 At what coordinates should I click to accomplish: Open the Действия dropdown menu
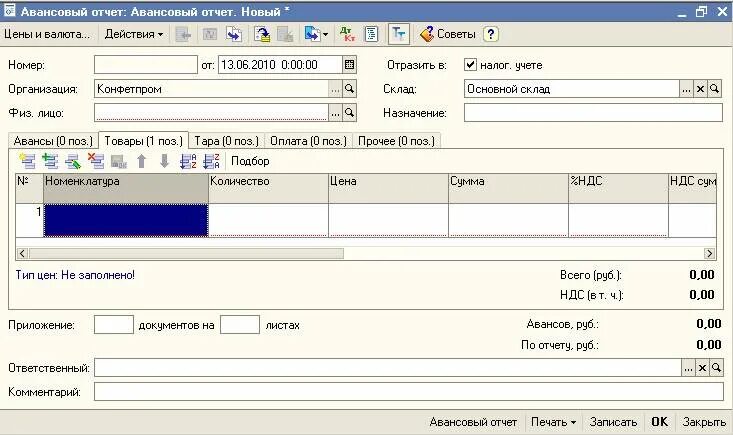(134, 34)
